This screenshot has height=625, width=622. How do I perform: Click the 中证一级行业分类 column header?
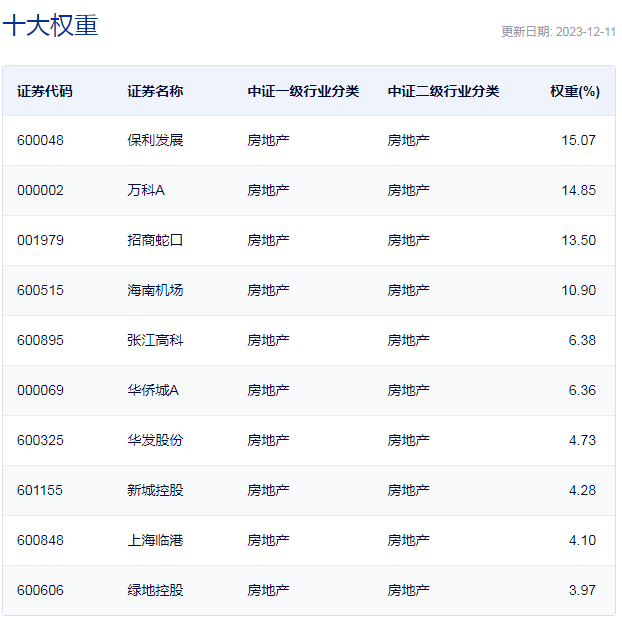tap(303, 91)
